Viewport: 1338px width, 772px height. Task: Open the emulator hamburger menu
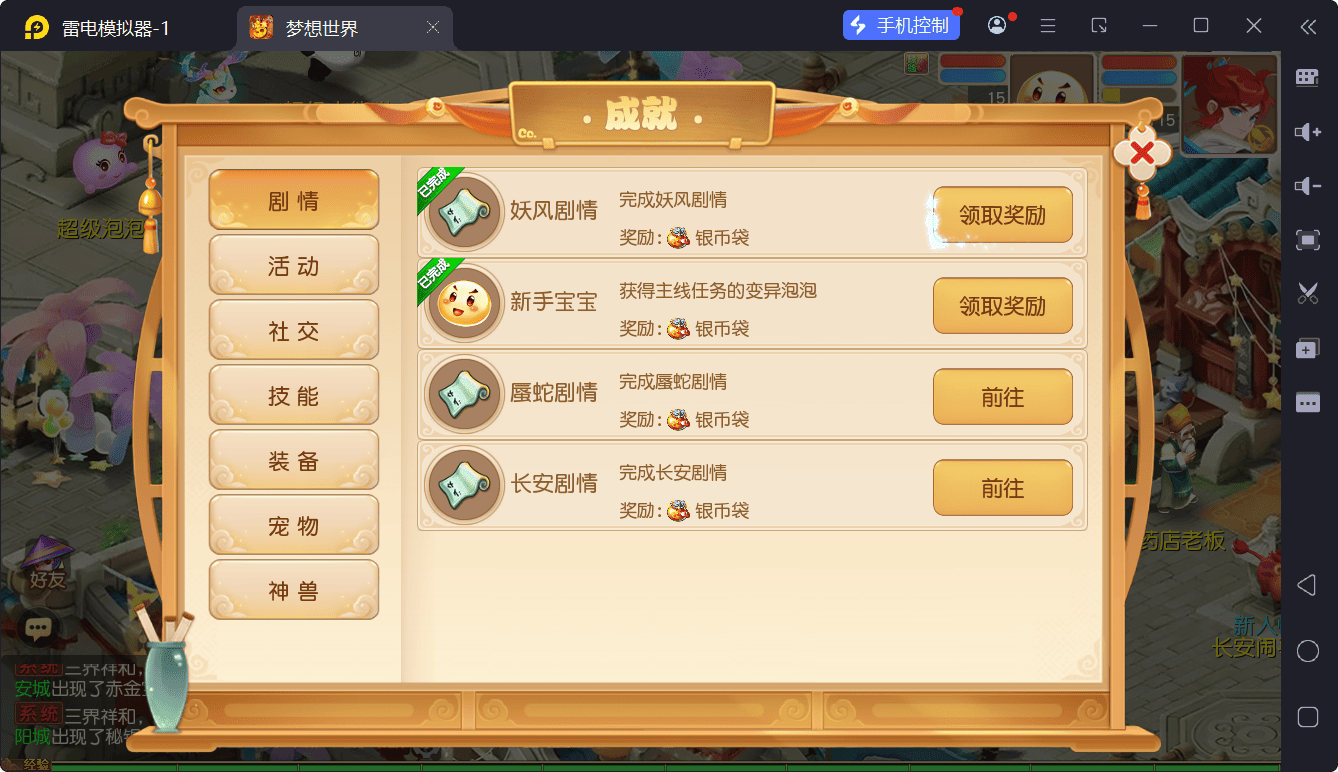tap(1048, 26)
